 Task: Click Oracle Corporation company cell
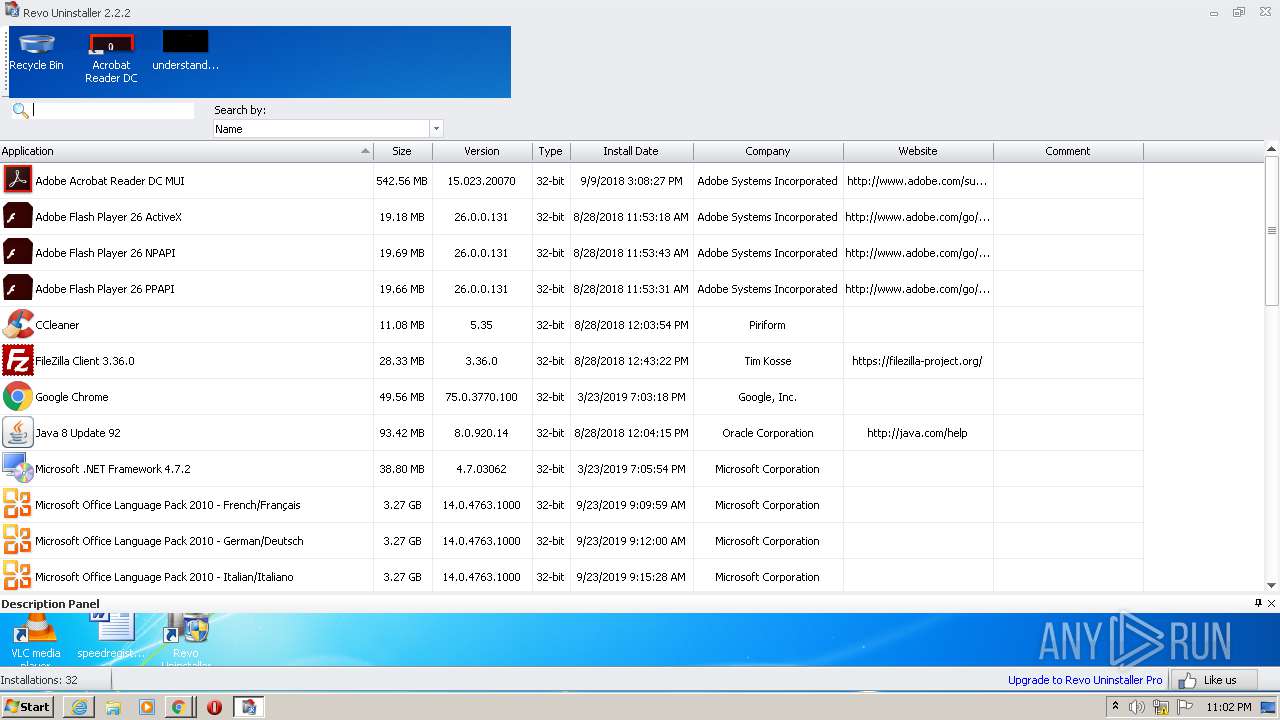click(767, 433)
